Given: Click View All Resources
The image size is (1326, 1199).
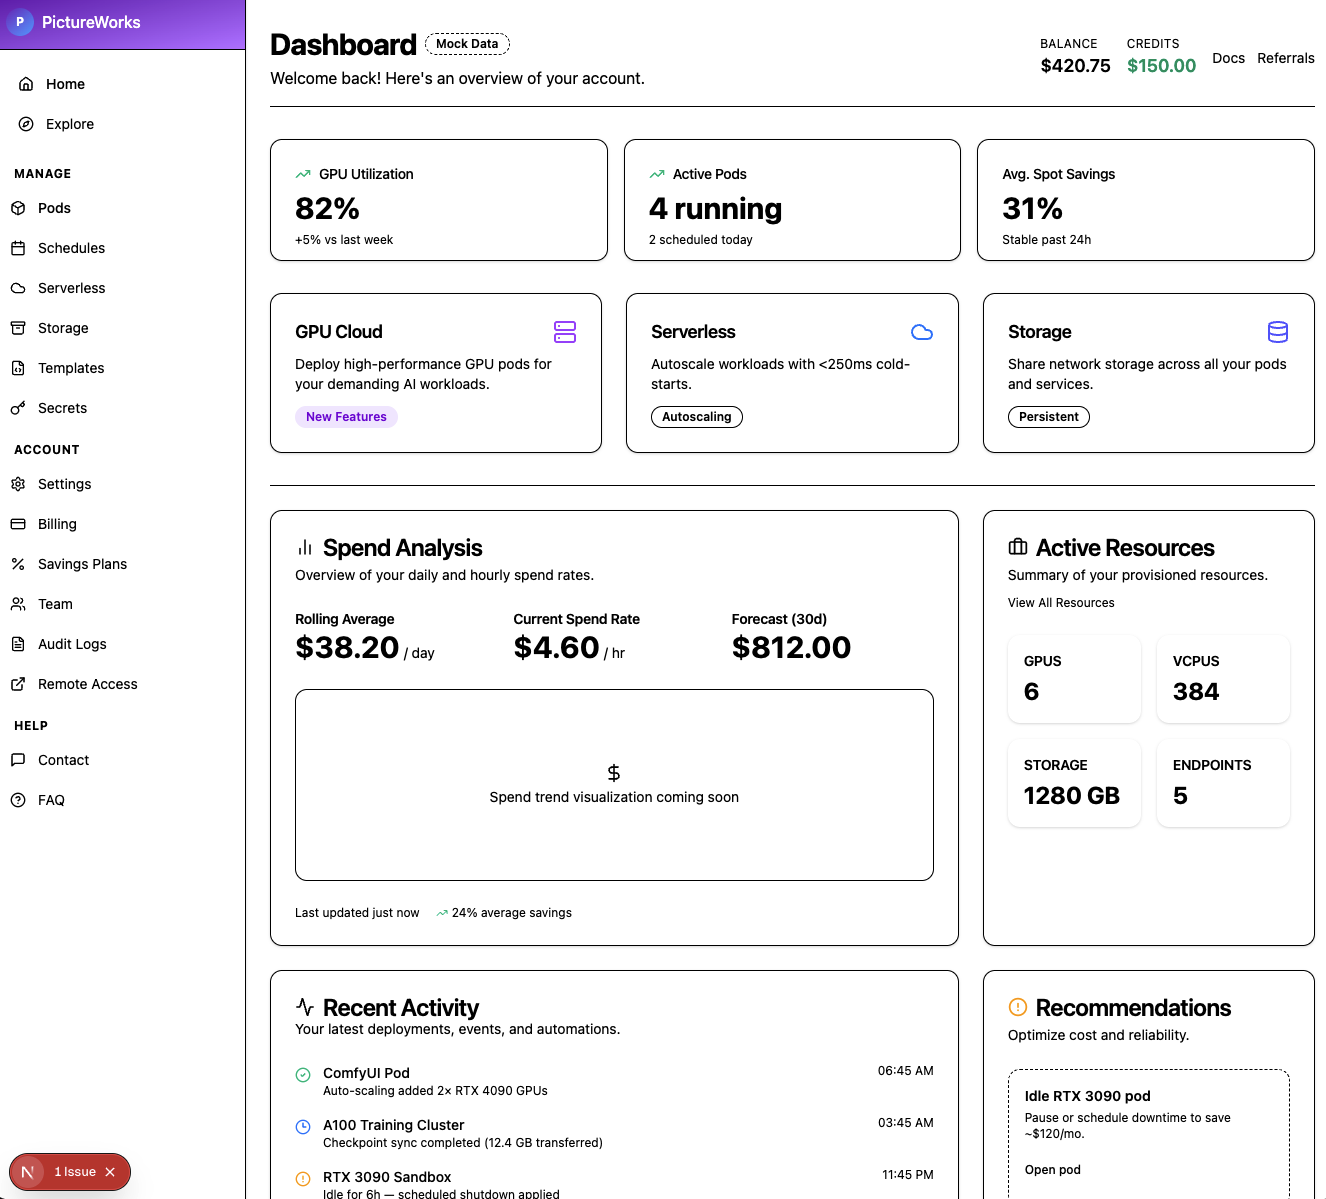Looking at the screenshot, I should coord(1061,602).
